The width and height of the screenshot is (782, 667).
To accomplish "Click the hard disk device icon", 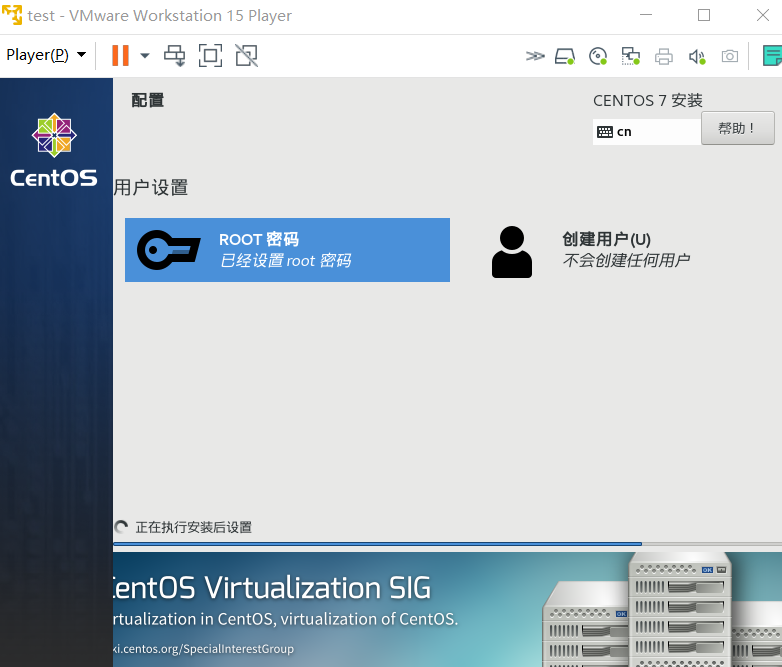I will click(565, 56).
